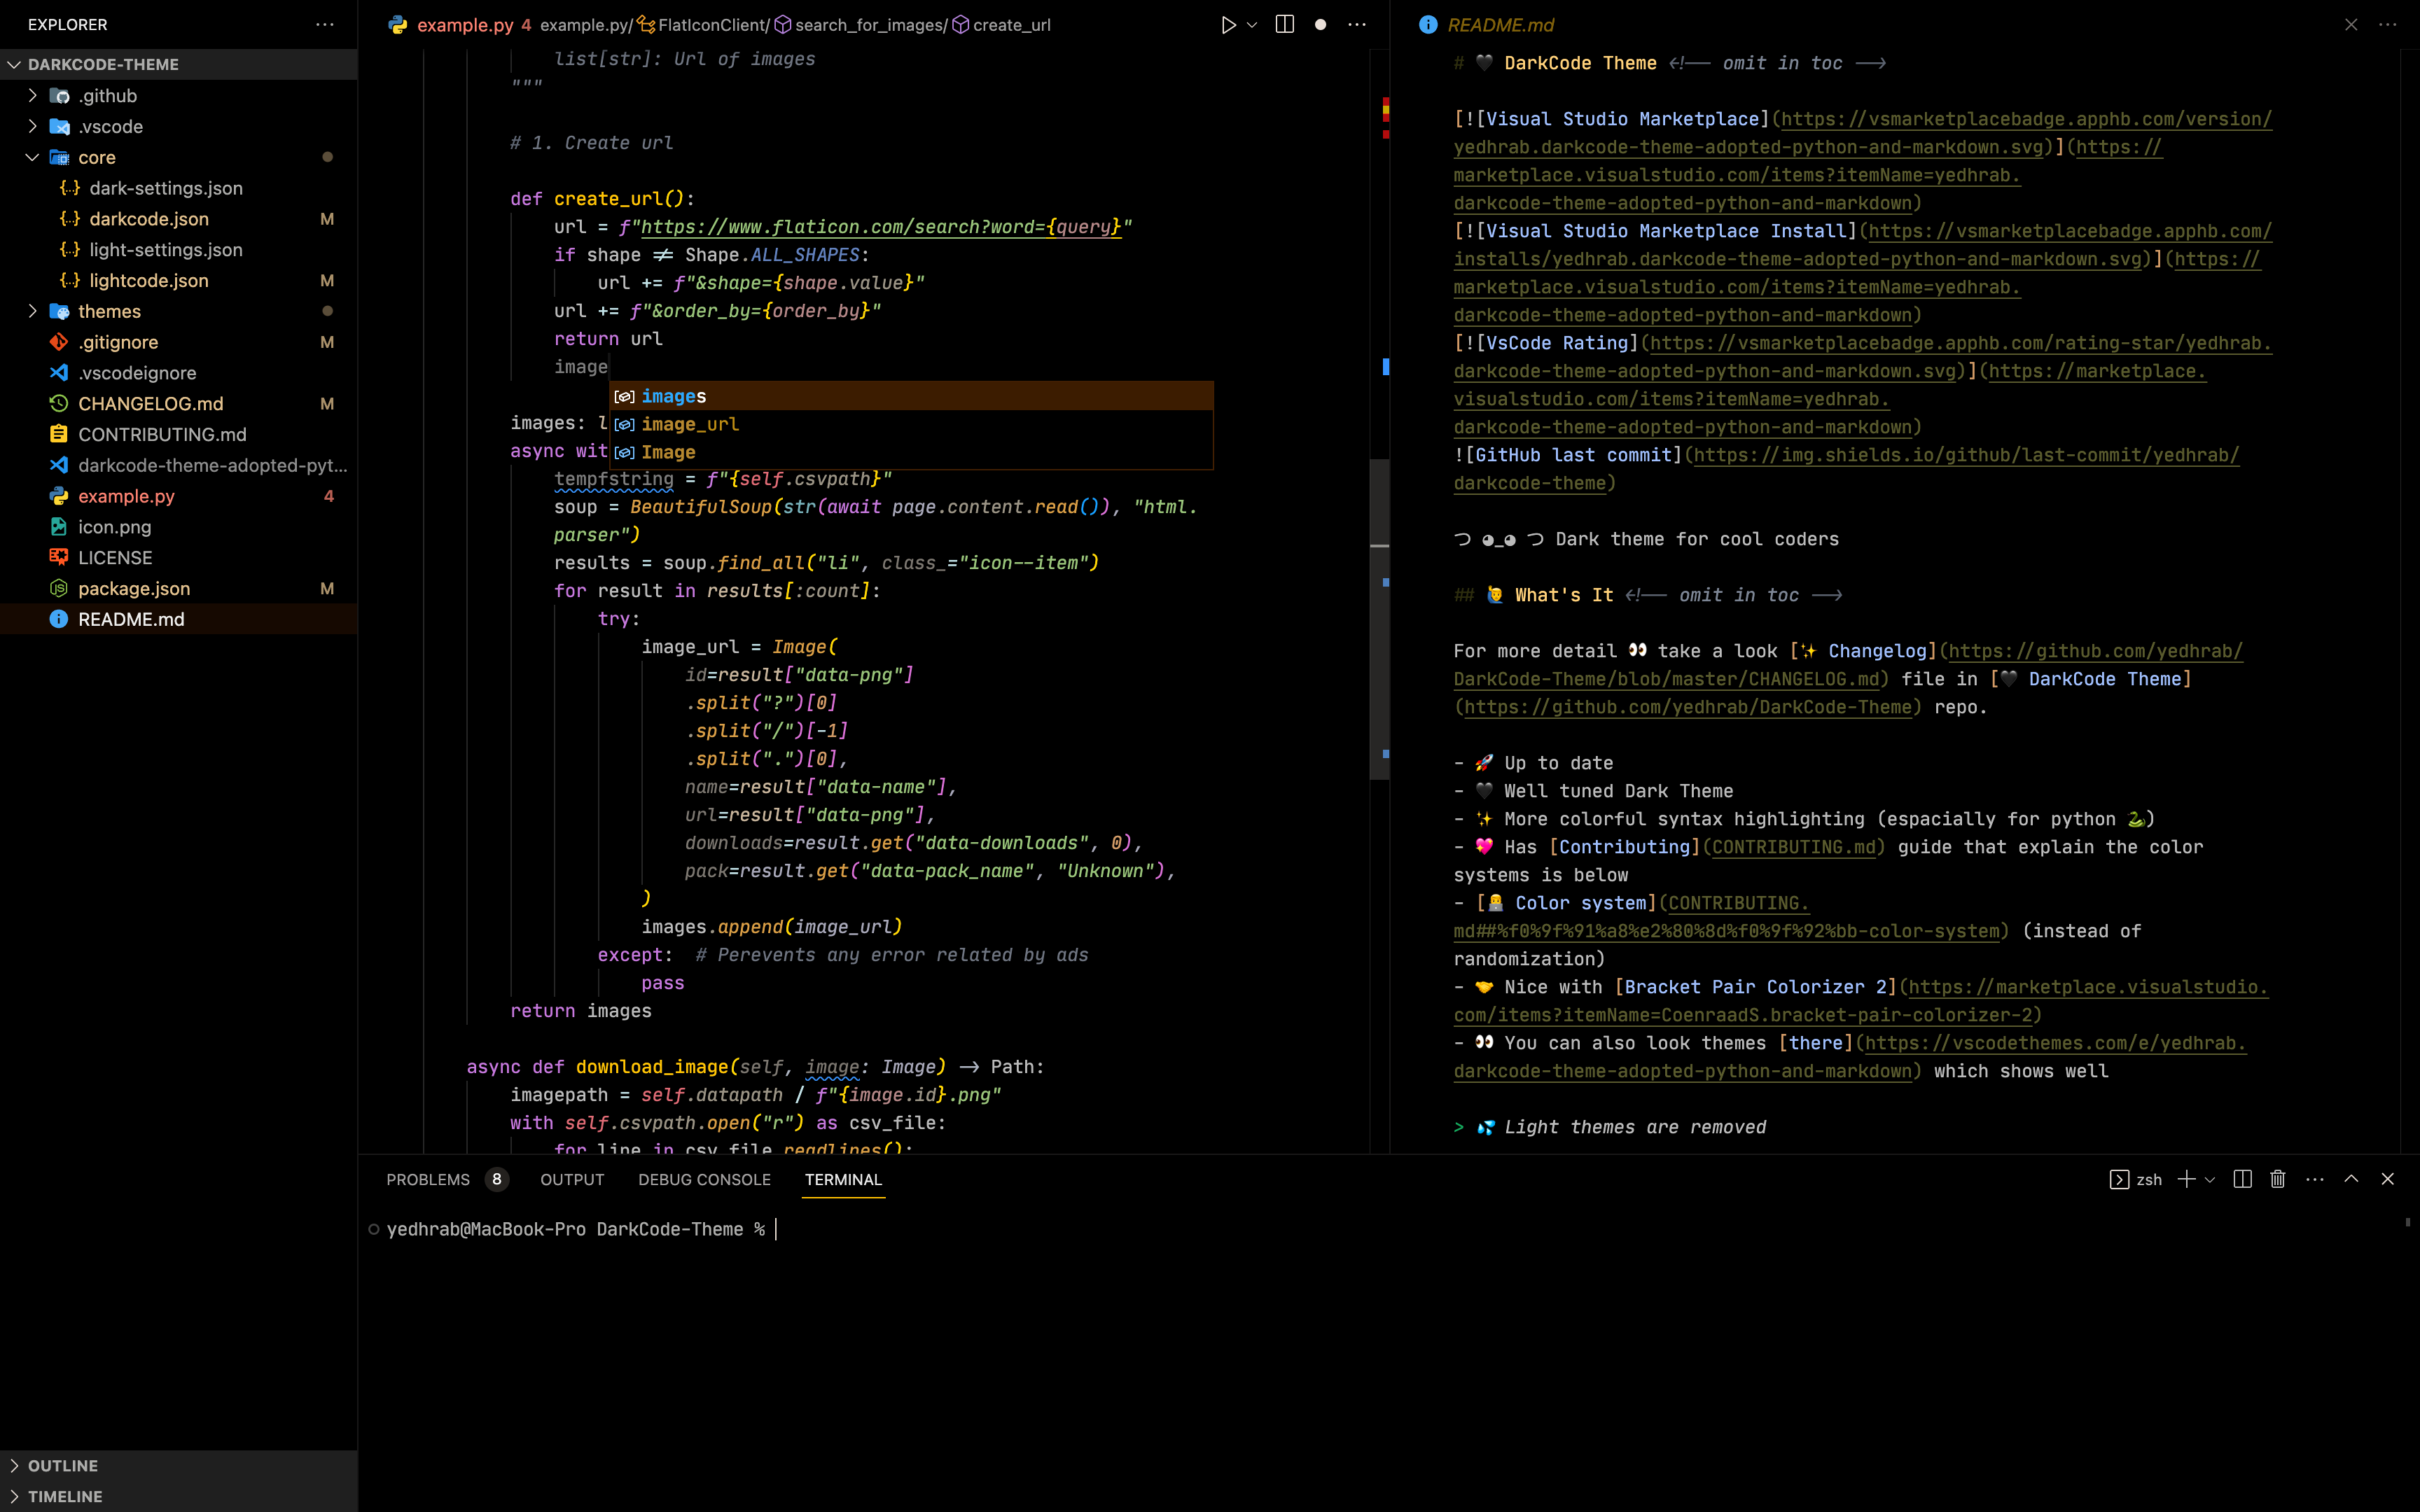Open terminal launch profile dropdown
The image size is (2420, 1512).
tap(2210, 1179)
